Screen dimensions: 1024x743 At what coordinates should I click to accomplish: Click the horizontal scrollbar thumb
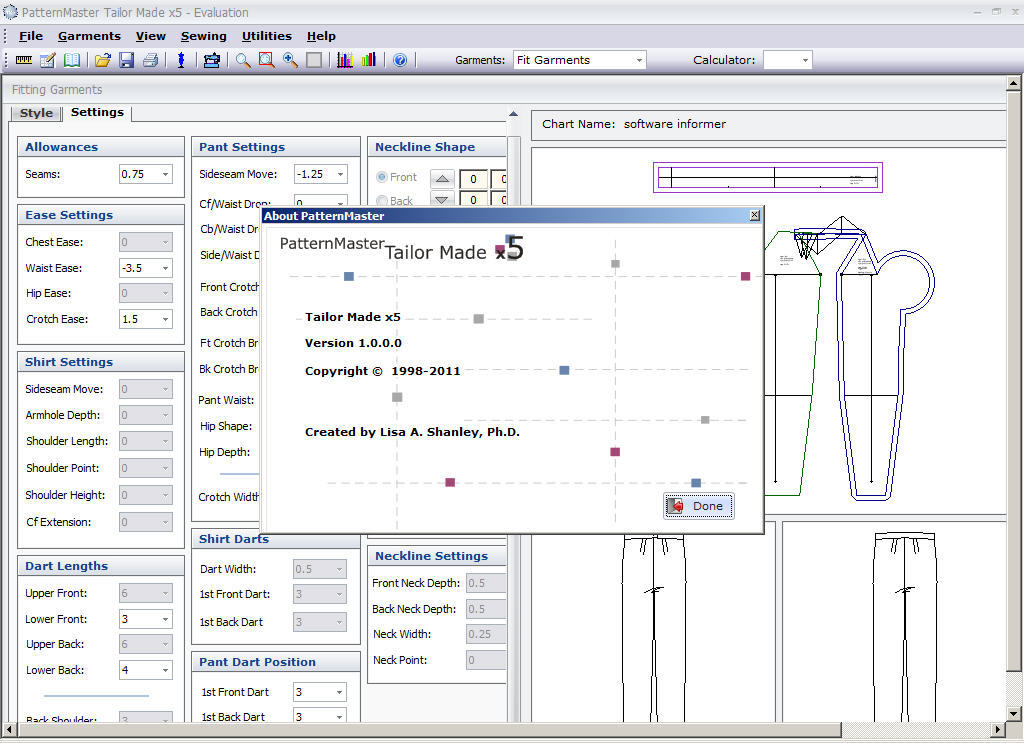pos(428,729)
